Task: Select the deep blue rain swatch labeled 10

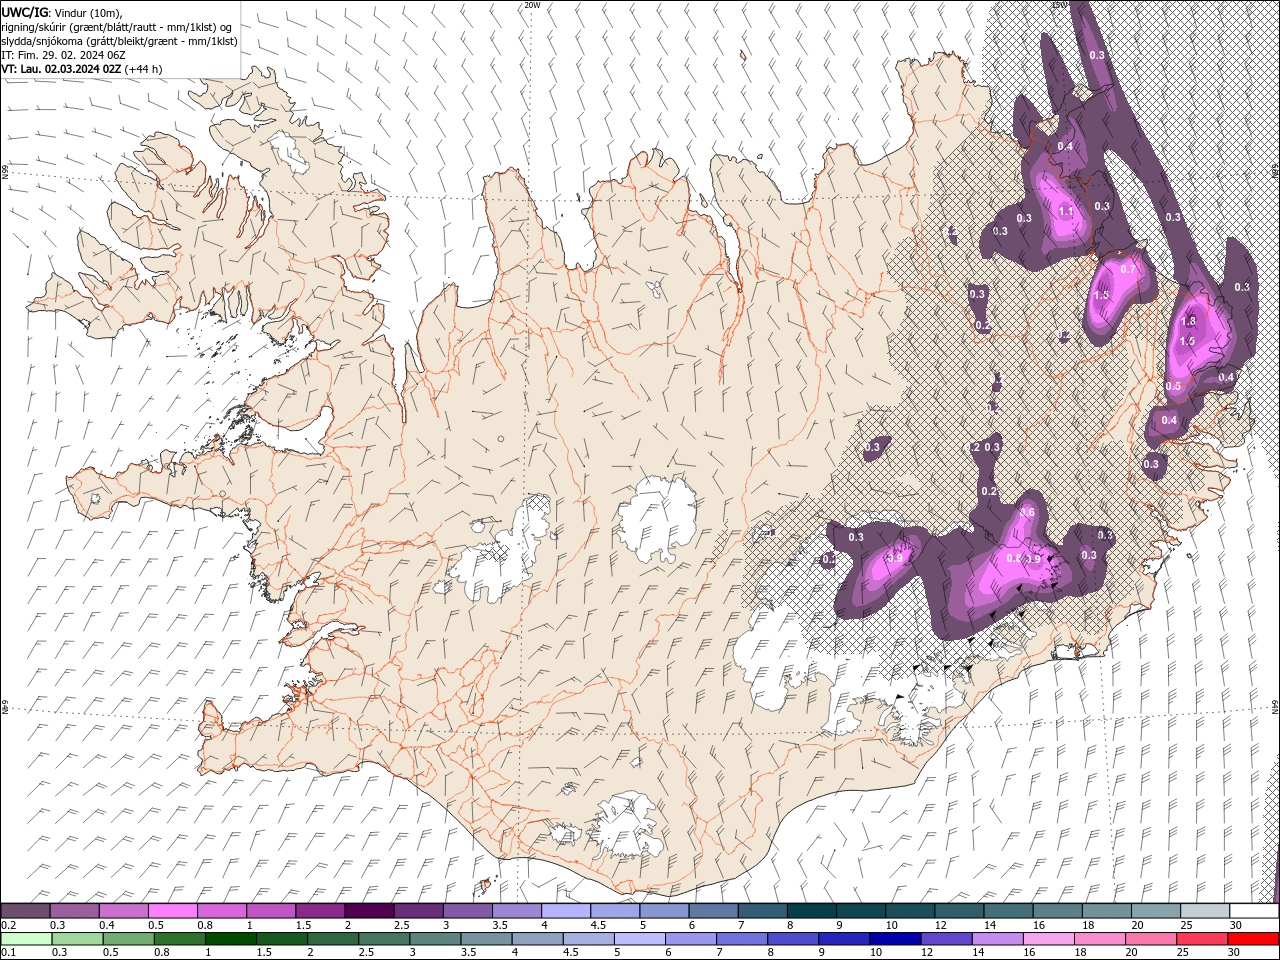Action: pos(895,939)
